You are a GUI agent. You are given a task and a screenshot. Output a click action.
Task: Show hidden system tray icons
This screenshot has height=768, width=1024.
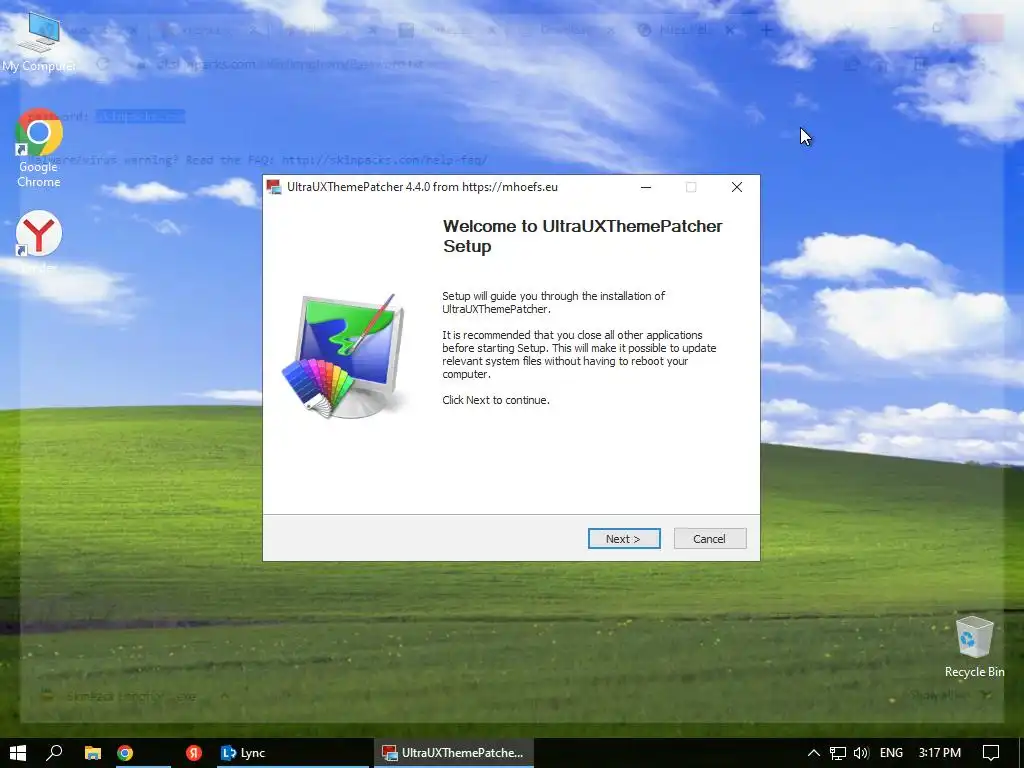[x=814, y=753]
